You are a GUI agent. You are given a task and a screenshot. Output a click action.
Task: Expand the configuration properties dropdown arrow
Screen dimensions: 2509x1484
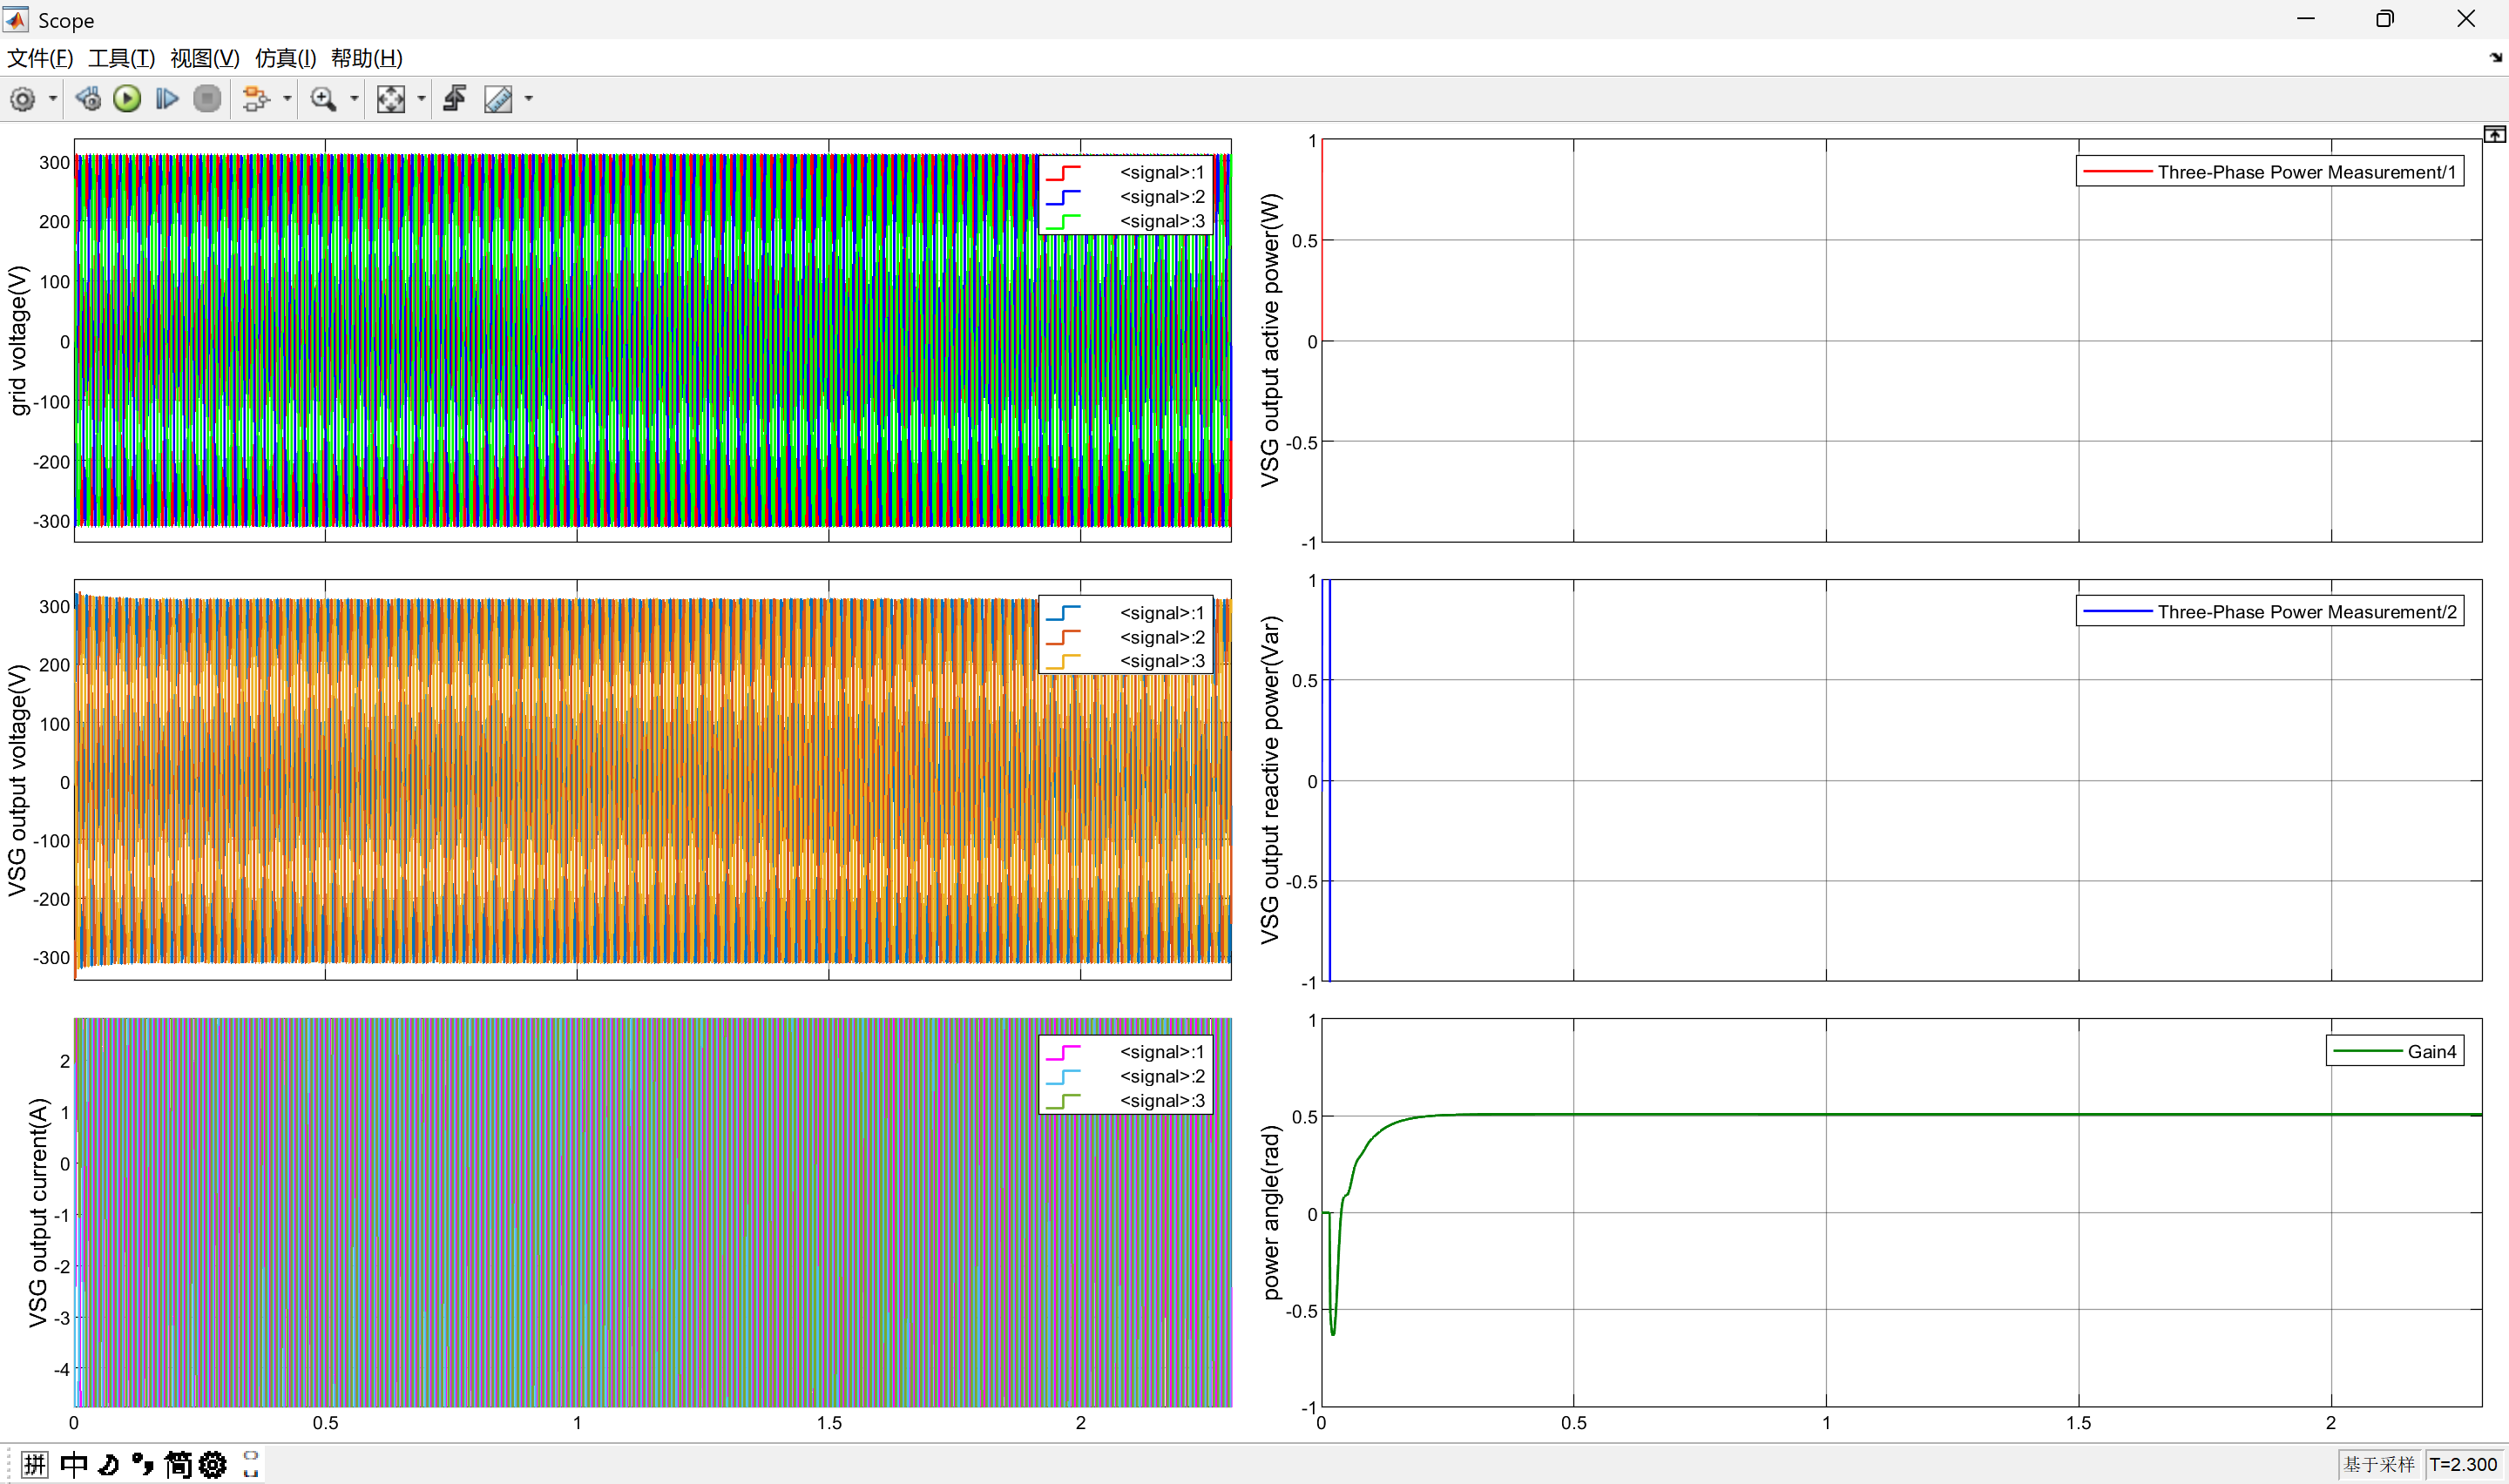[x=53, y=99]
